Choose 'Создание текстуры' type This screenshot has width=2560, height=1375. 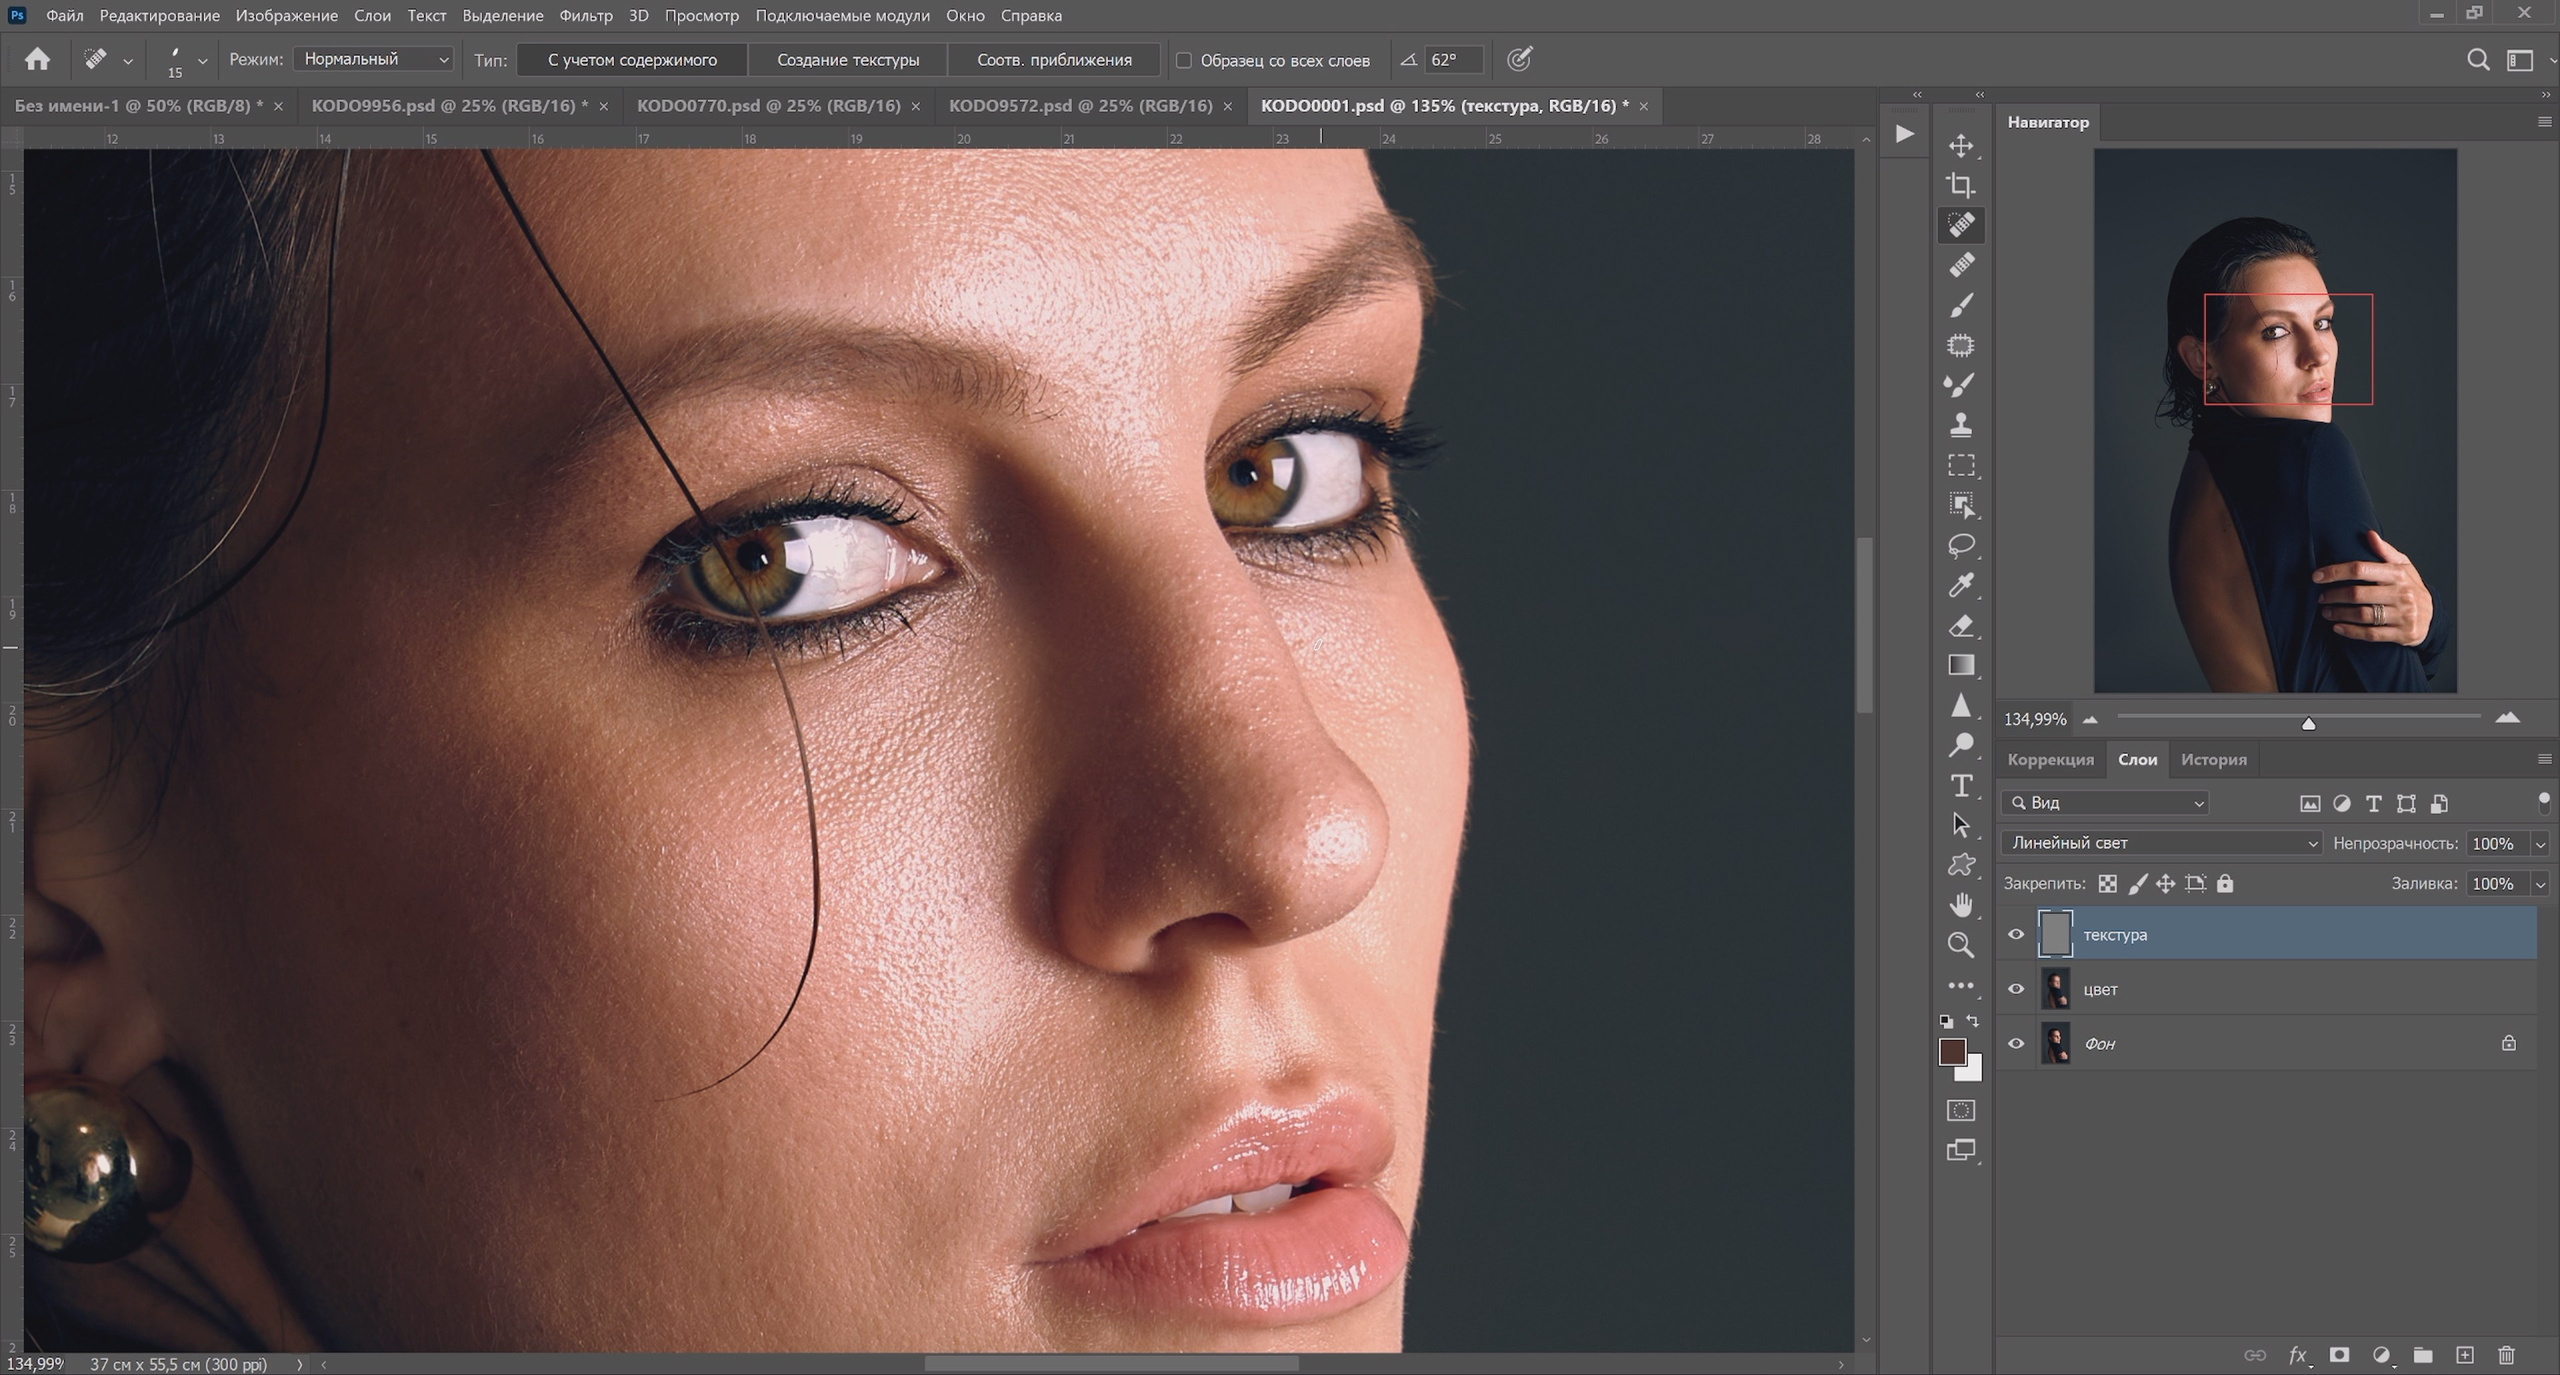tap(848, 60)
